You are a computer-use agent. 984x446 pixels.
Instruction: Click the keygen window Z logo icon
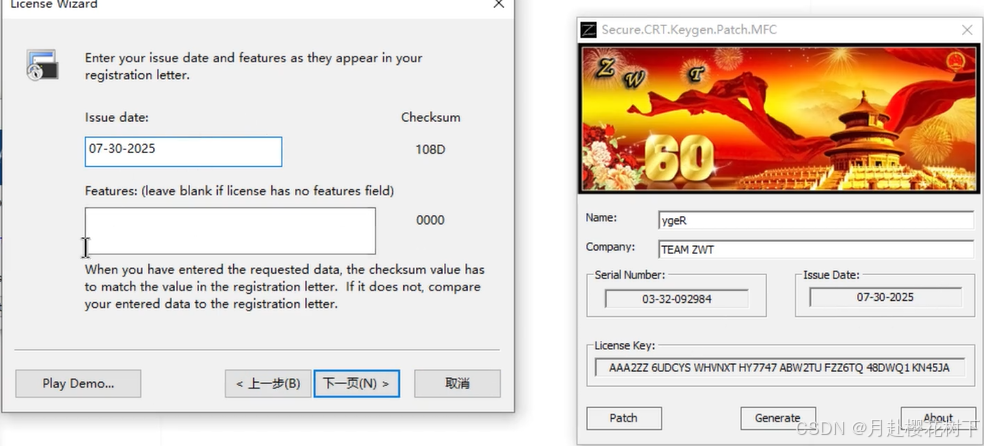tap(589, 29)
